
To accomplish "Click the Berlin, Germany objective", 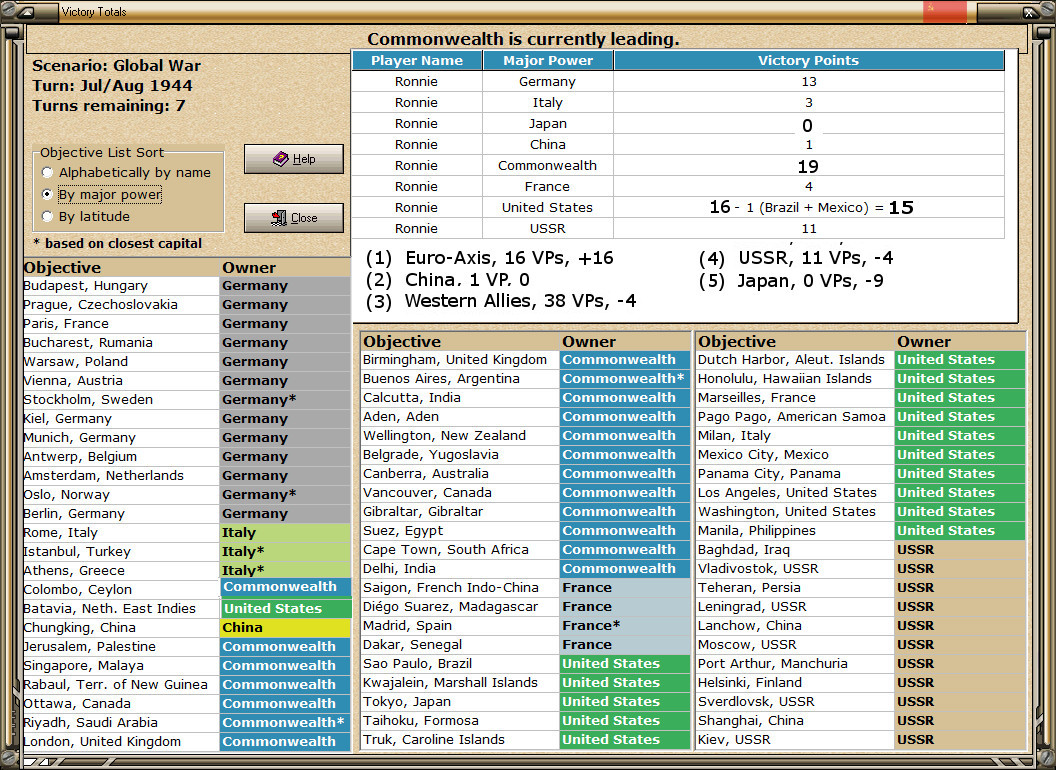I will point(74,513).
